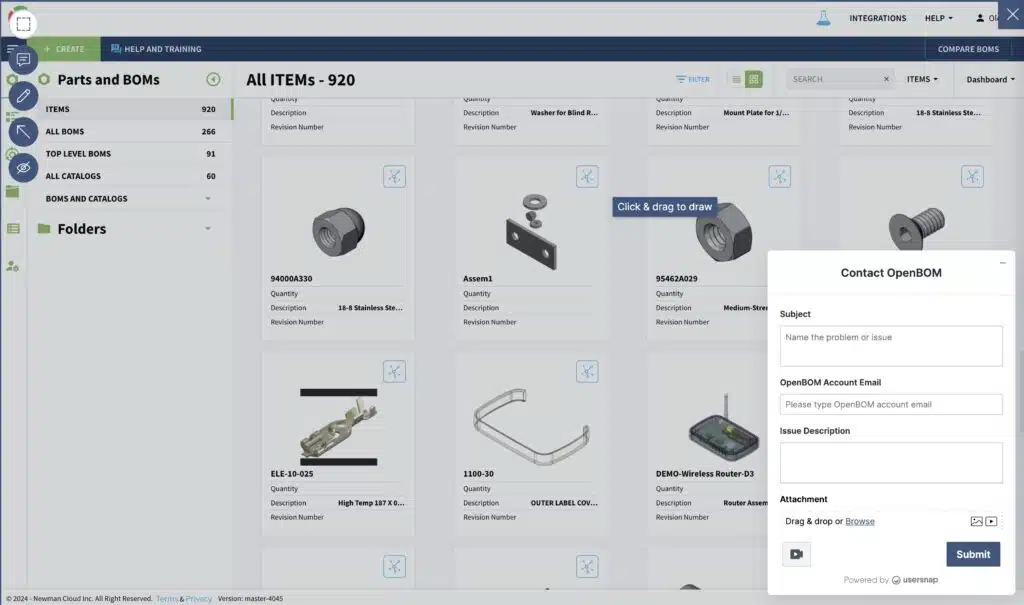
Task: Focus the Subject text field
Action: [x=891, y=346]
